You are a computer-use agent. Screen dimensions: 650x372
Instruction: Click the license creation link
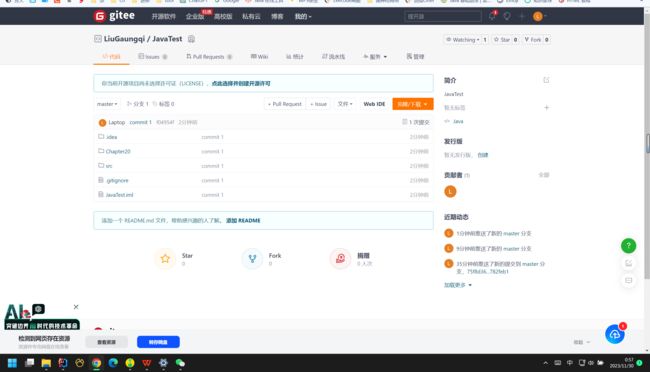coord(241,83)
